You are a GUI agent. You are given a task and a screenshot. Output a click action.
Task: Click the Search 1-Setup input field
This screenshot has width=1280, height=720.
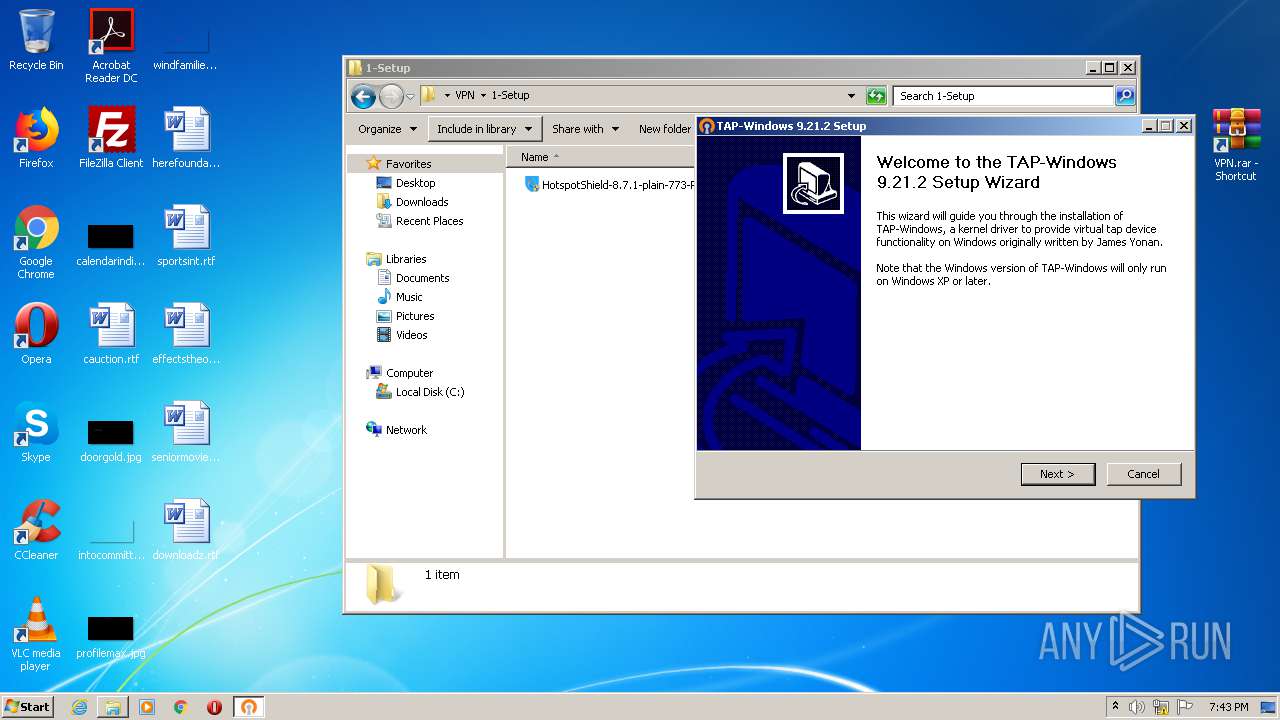pyautogui.click(x=1003, y=96)
